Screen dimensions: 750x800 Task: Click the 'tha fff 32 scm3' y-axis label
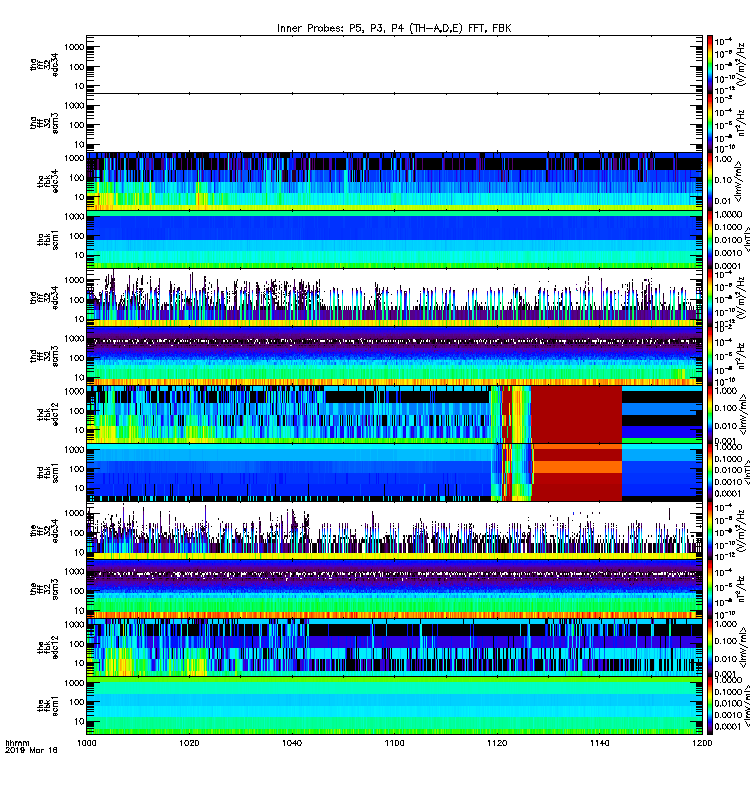pyautogui.click(x=44, y=123)
